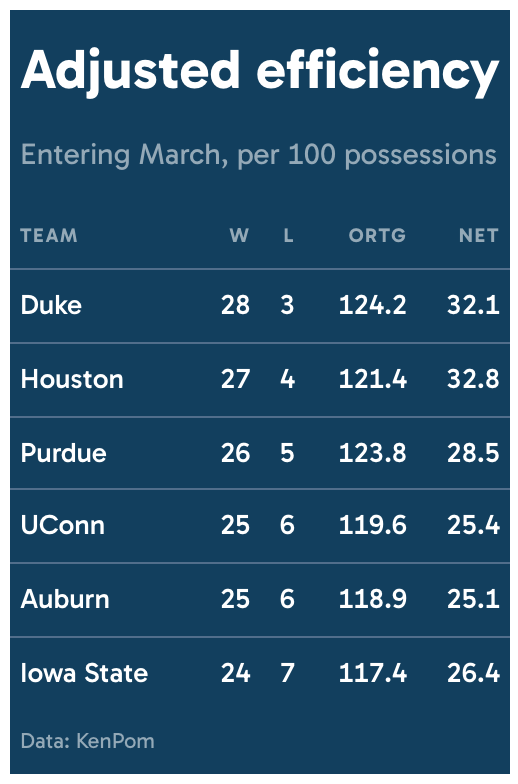518x784 pixels.
Task: Click Auburn's ORTG value 118.9
Action: 373,599
